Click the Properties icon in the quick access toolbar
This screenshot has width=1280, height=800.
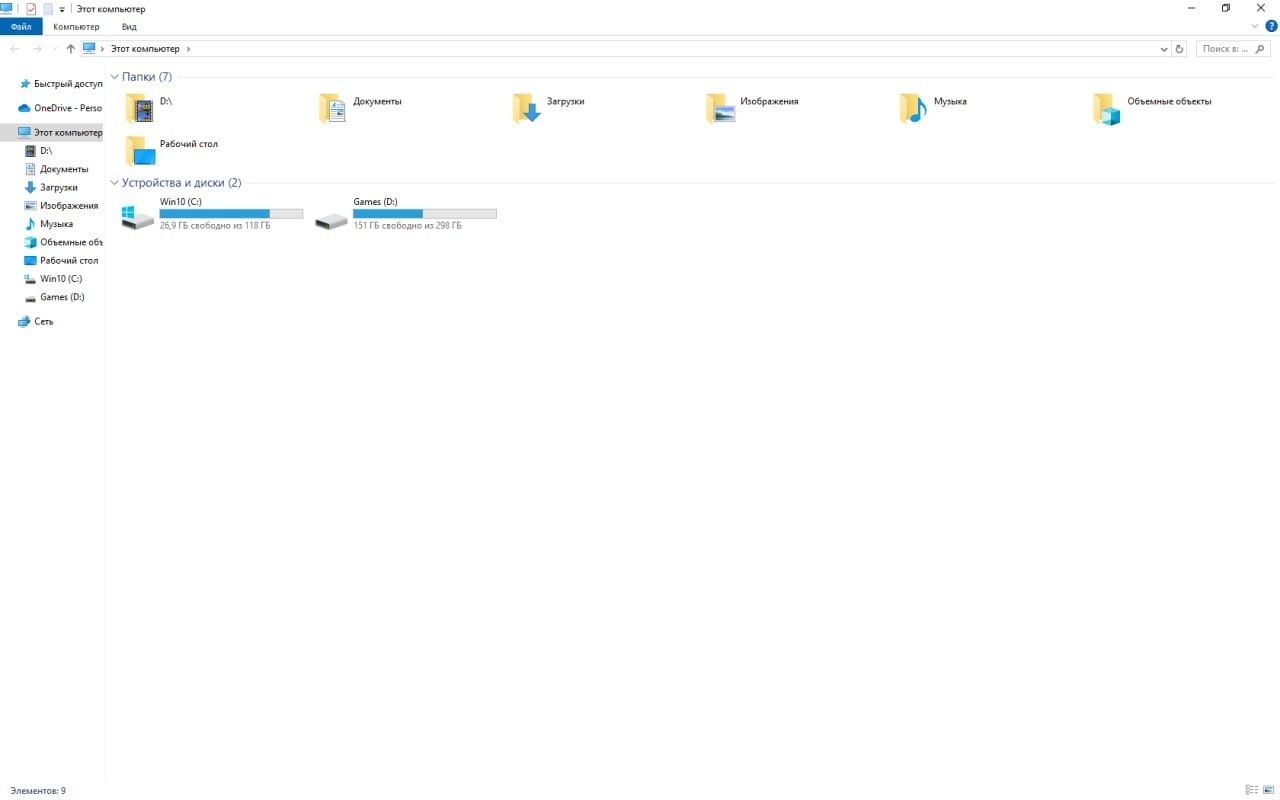[31, 9]
